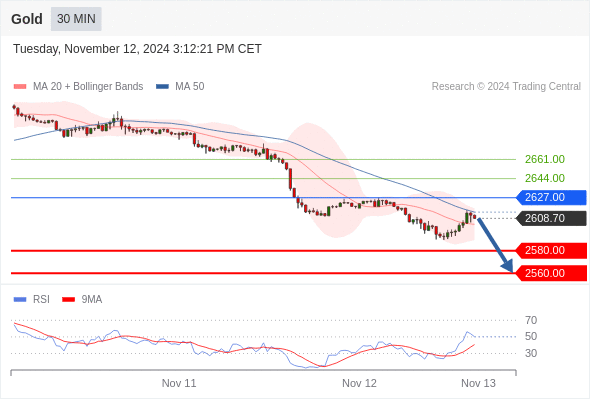Click the Nov 11 date axis label
This screenshot has height=400, width=590.
point(179,383)
